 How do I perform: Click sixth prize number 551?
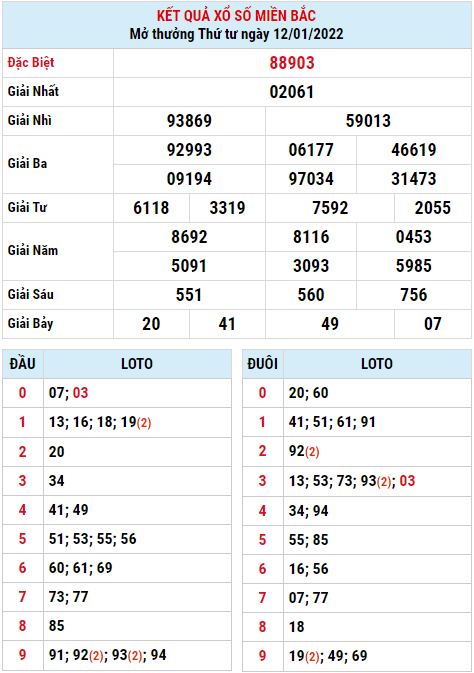189,295
